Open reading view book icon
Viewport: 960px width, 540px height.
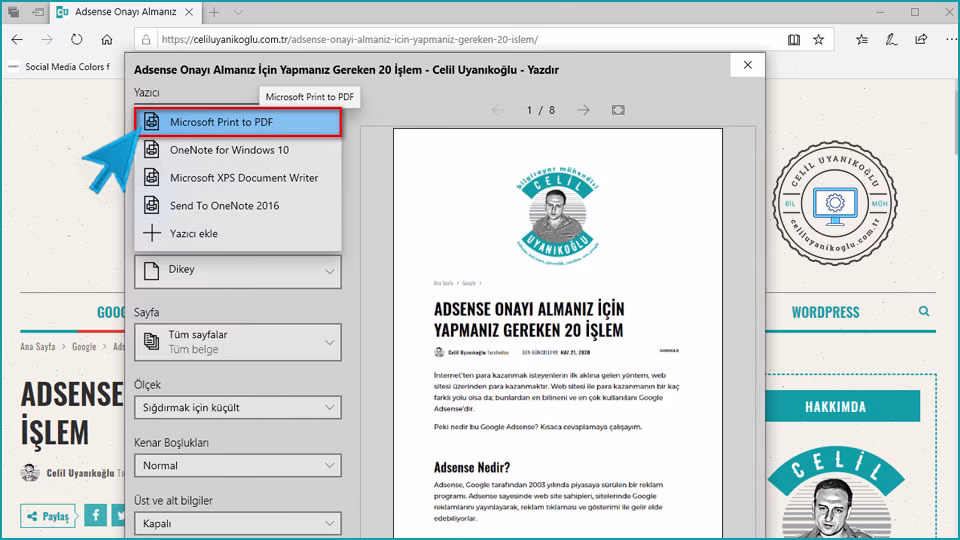[x=794, y=40]
